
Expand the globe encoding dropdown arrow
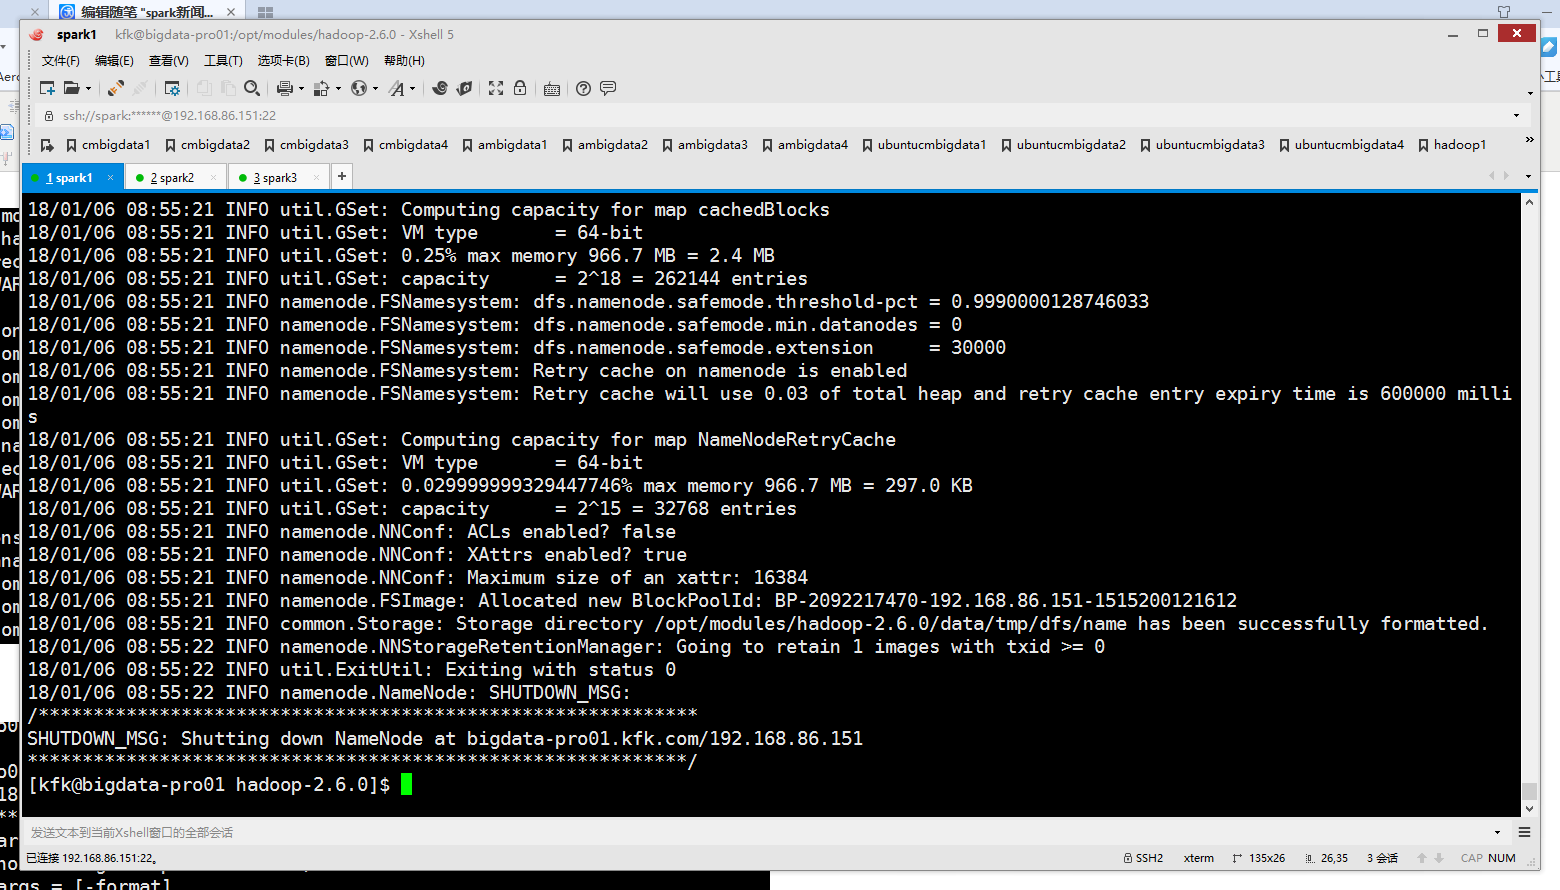375,88
